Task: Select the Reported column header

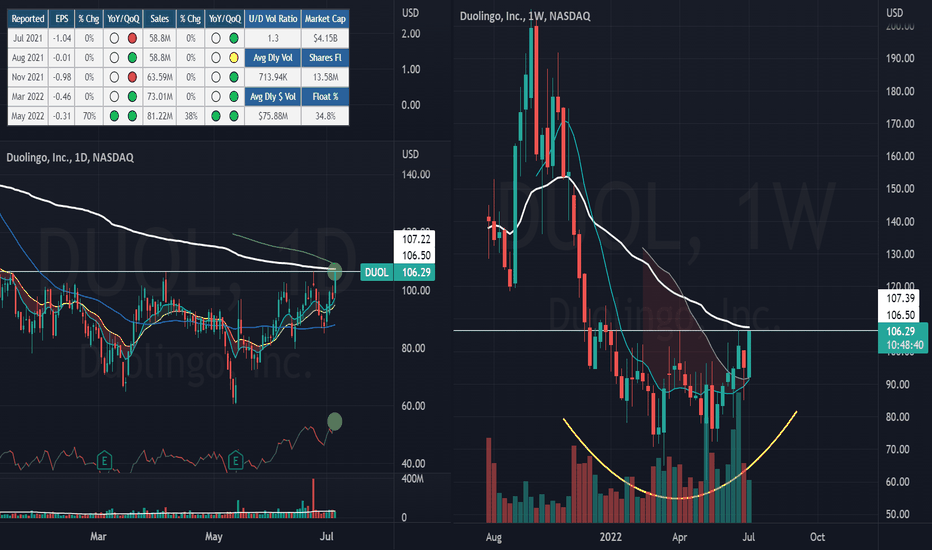Action: pos(27,19)
